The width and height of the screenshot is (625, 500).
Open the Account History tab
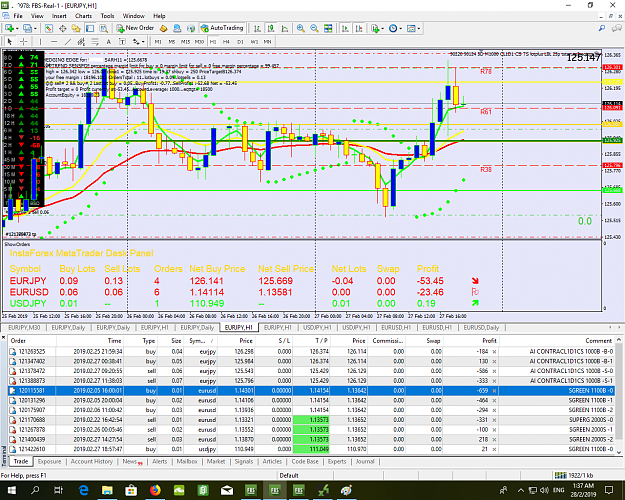(92, 461)
